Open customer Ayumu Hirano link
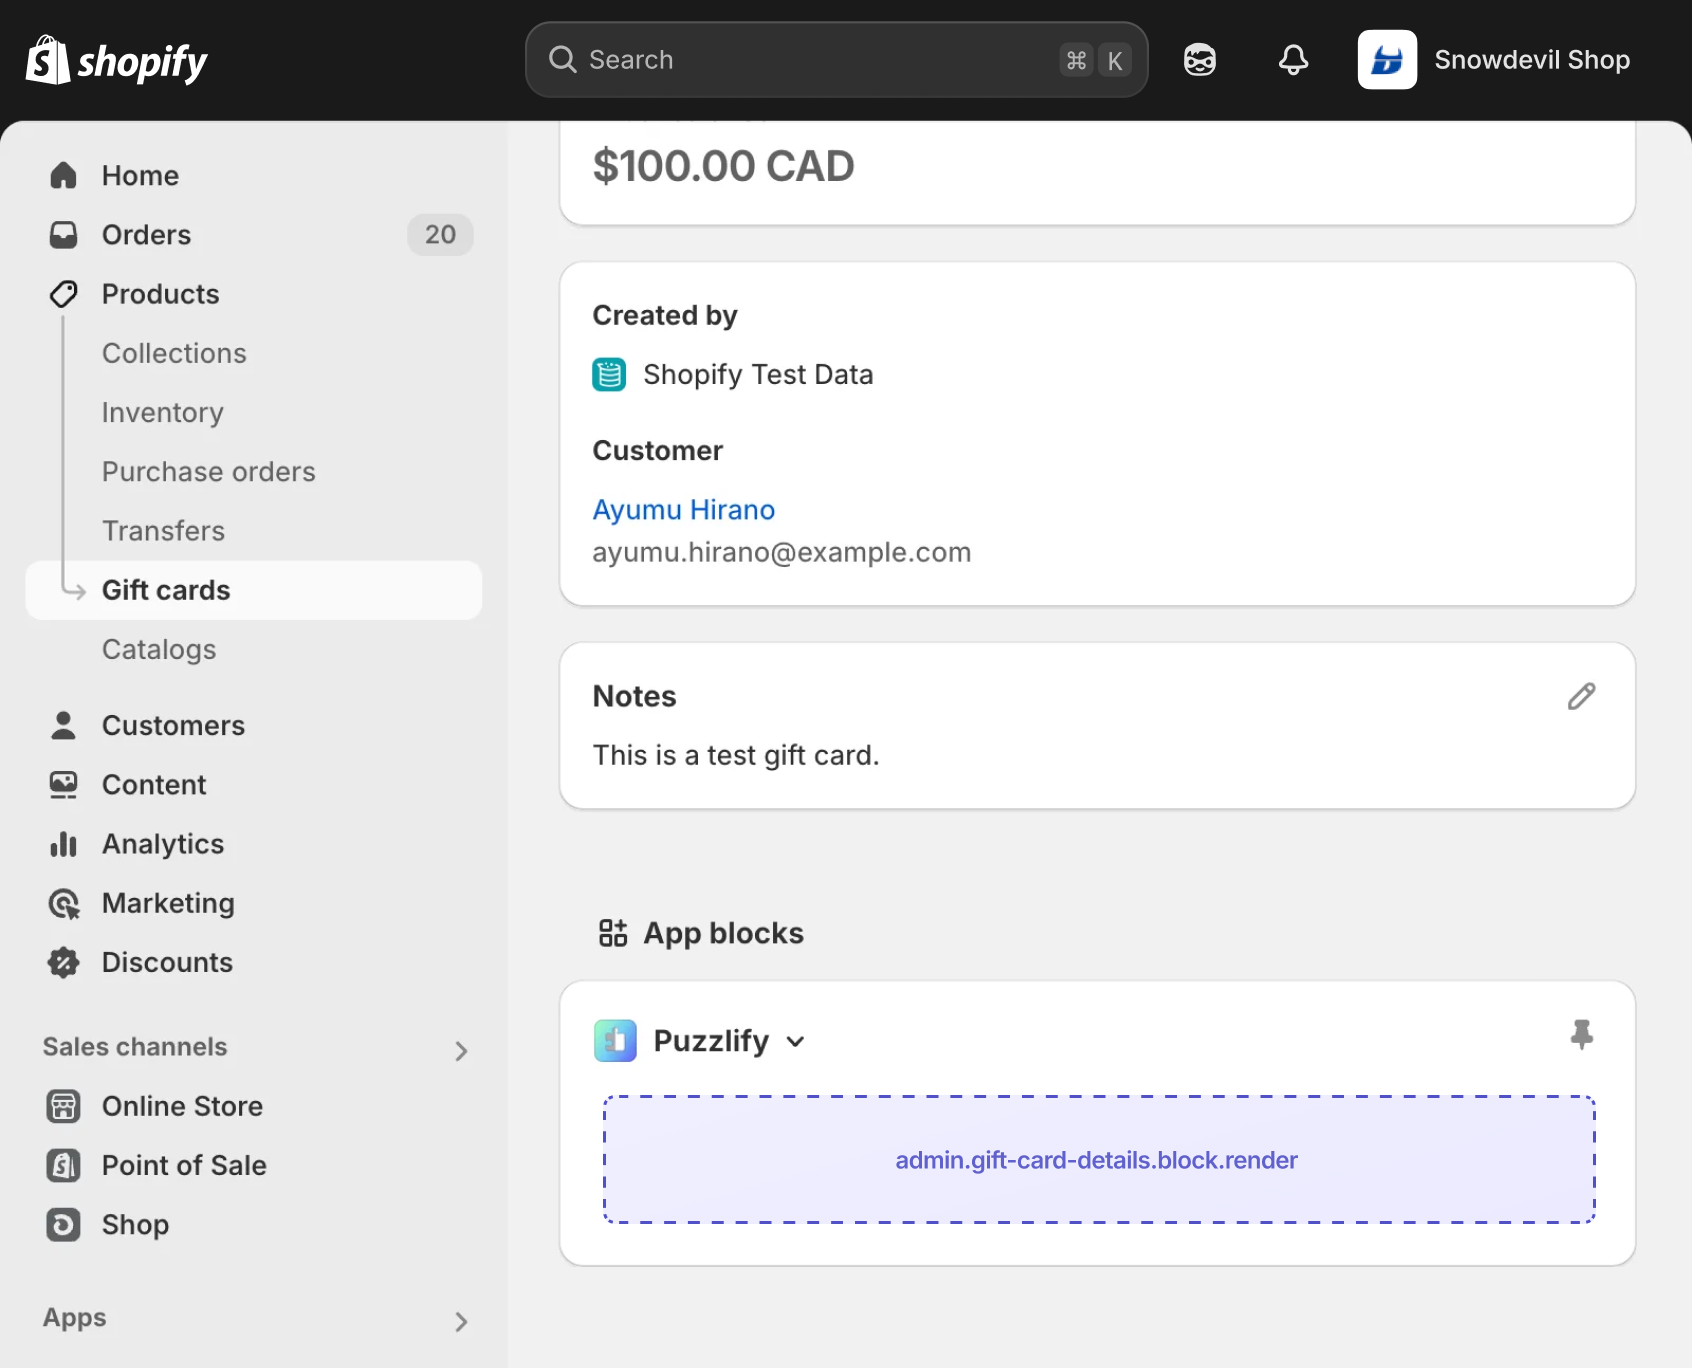 click(684, 510)
